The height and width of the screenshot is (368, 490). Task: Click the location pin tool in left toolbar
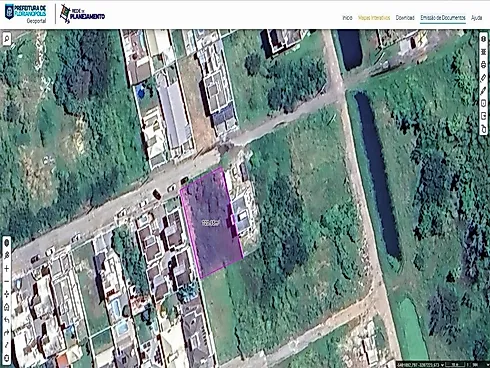(x=6, y=255)
